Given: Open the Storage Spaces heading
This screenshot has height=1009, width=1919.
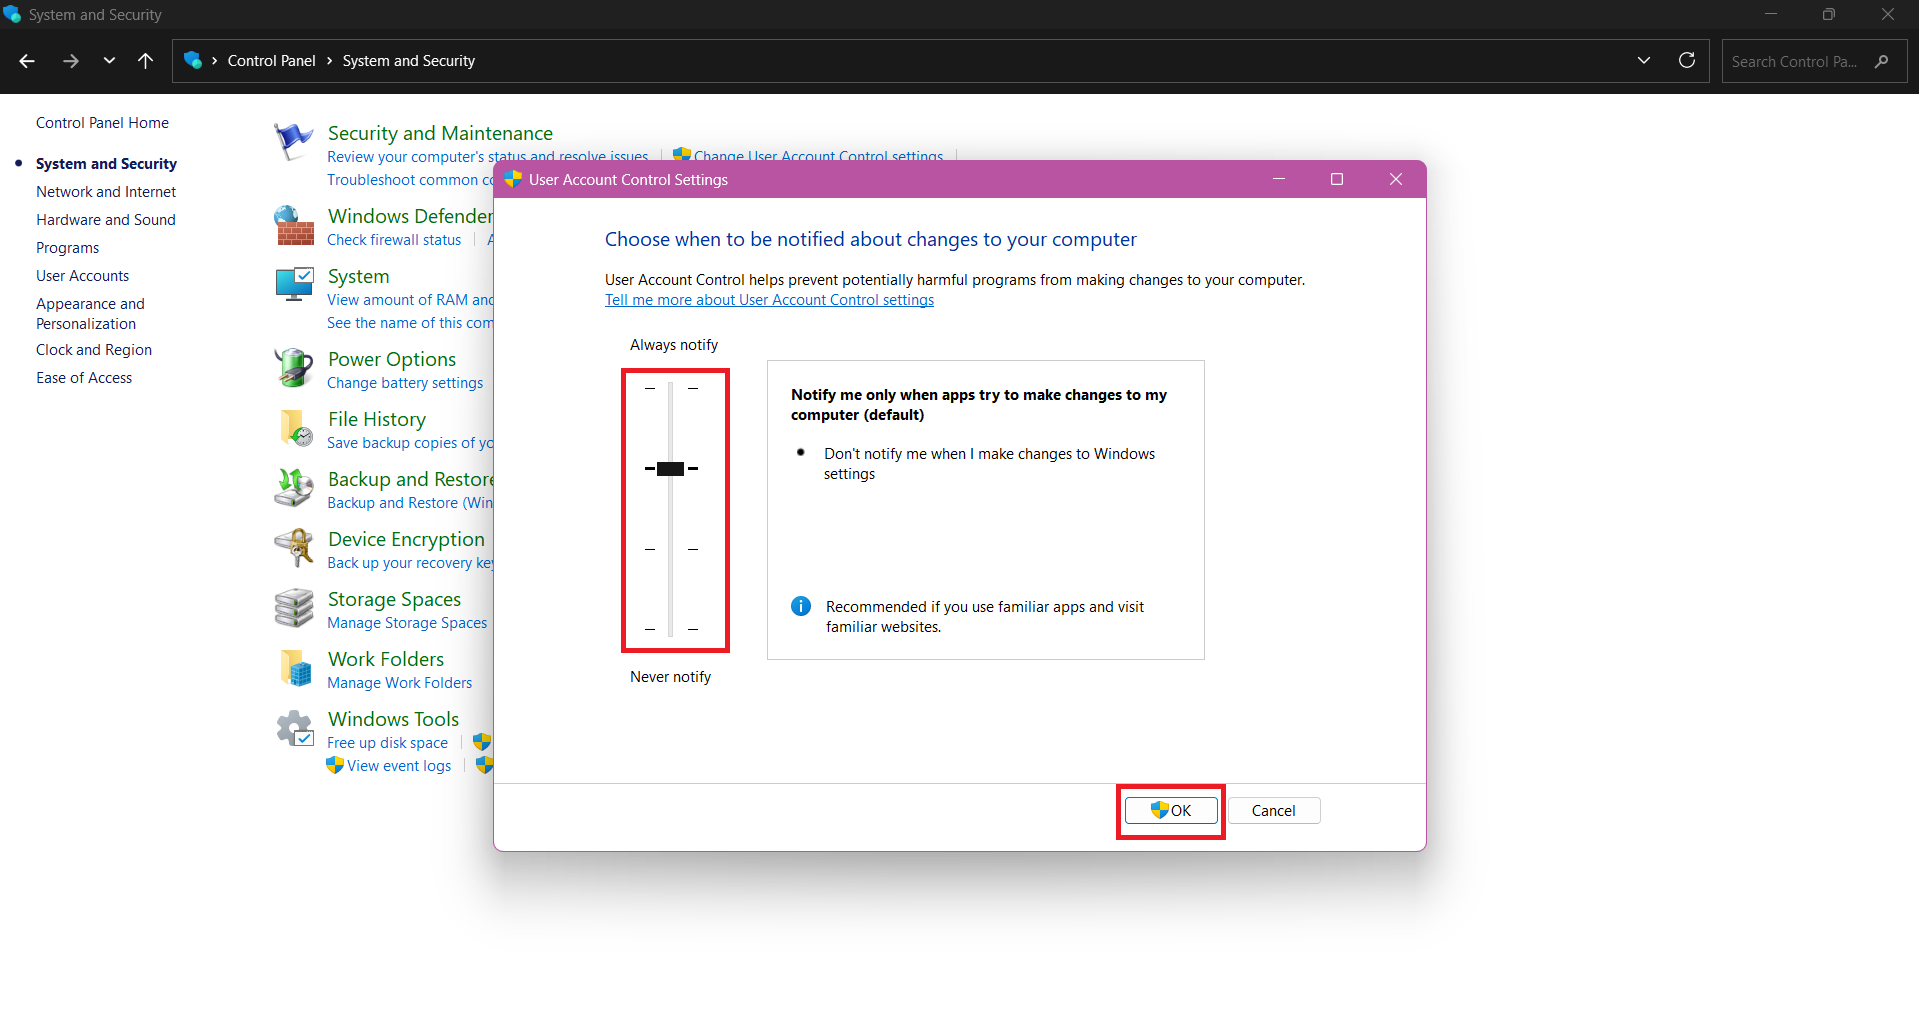Looking at the screenshot, I should click(x=394, y=599).
